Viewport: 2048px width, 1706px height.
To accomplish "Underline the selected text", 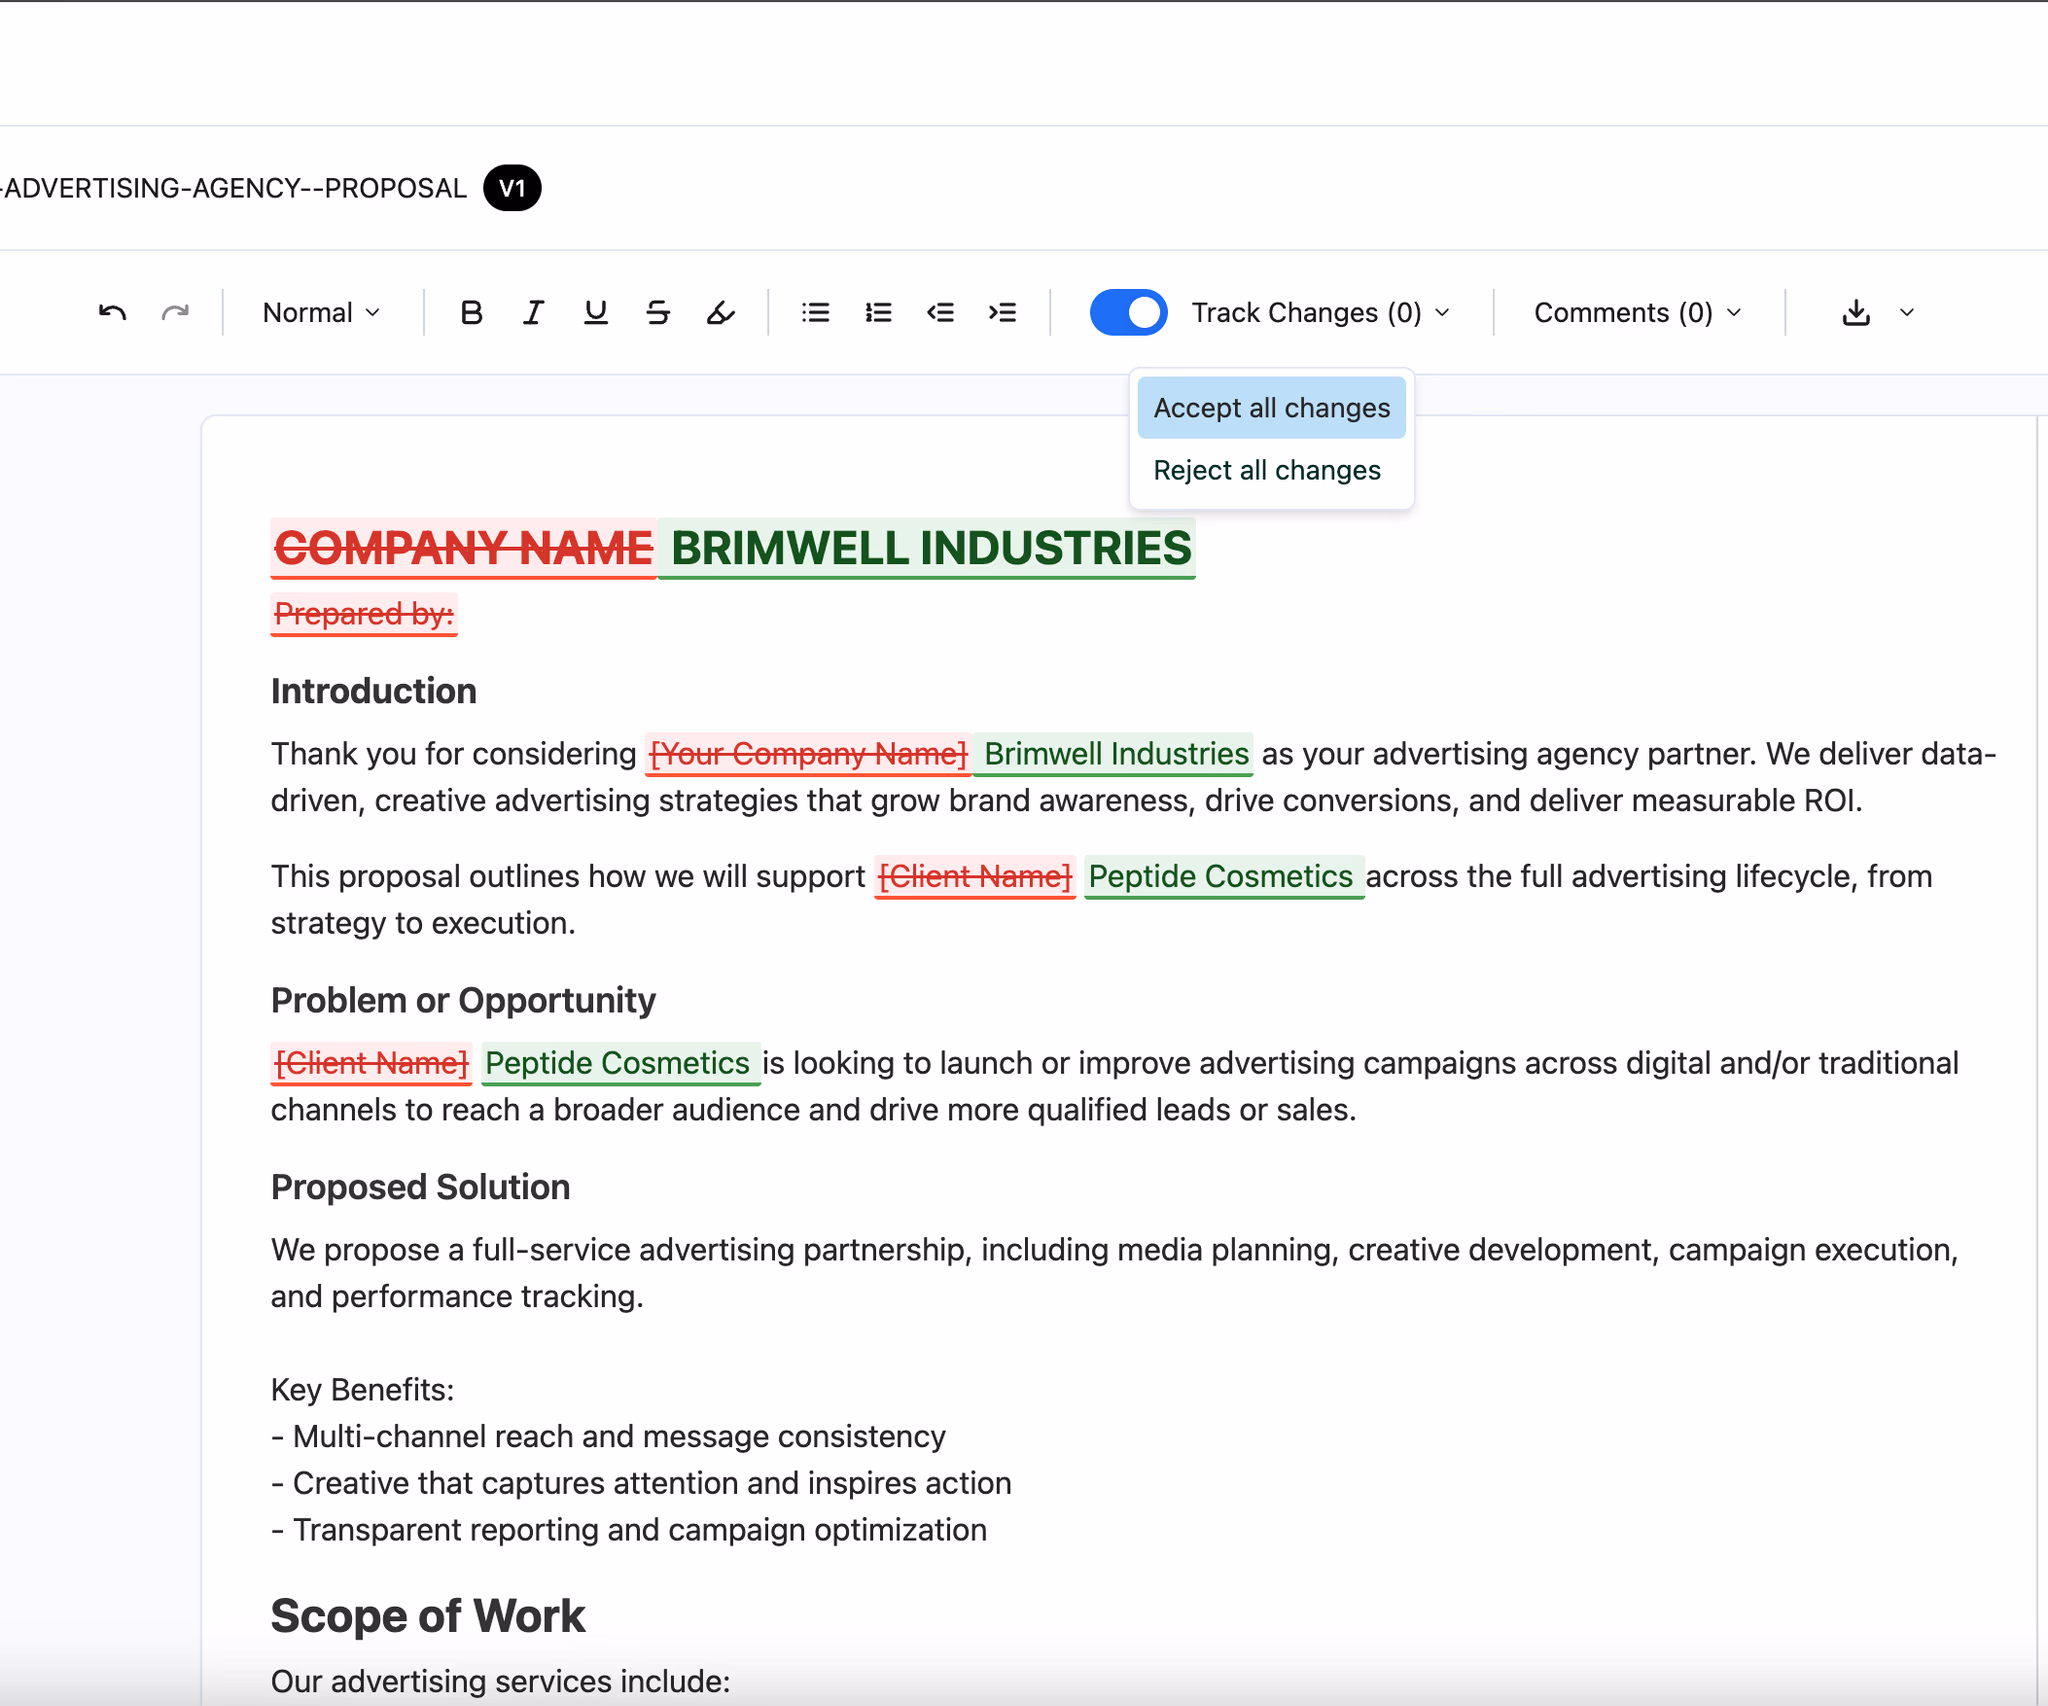I will [595, 312].
